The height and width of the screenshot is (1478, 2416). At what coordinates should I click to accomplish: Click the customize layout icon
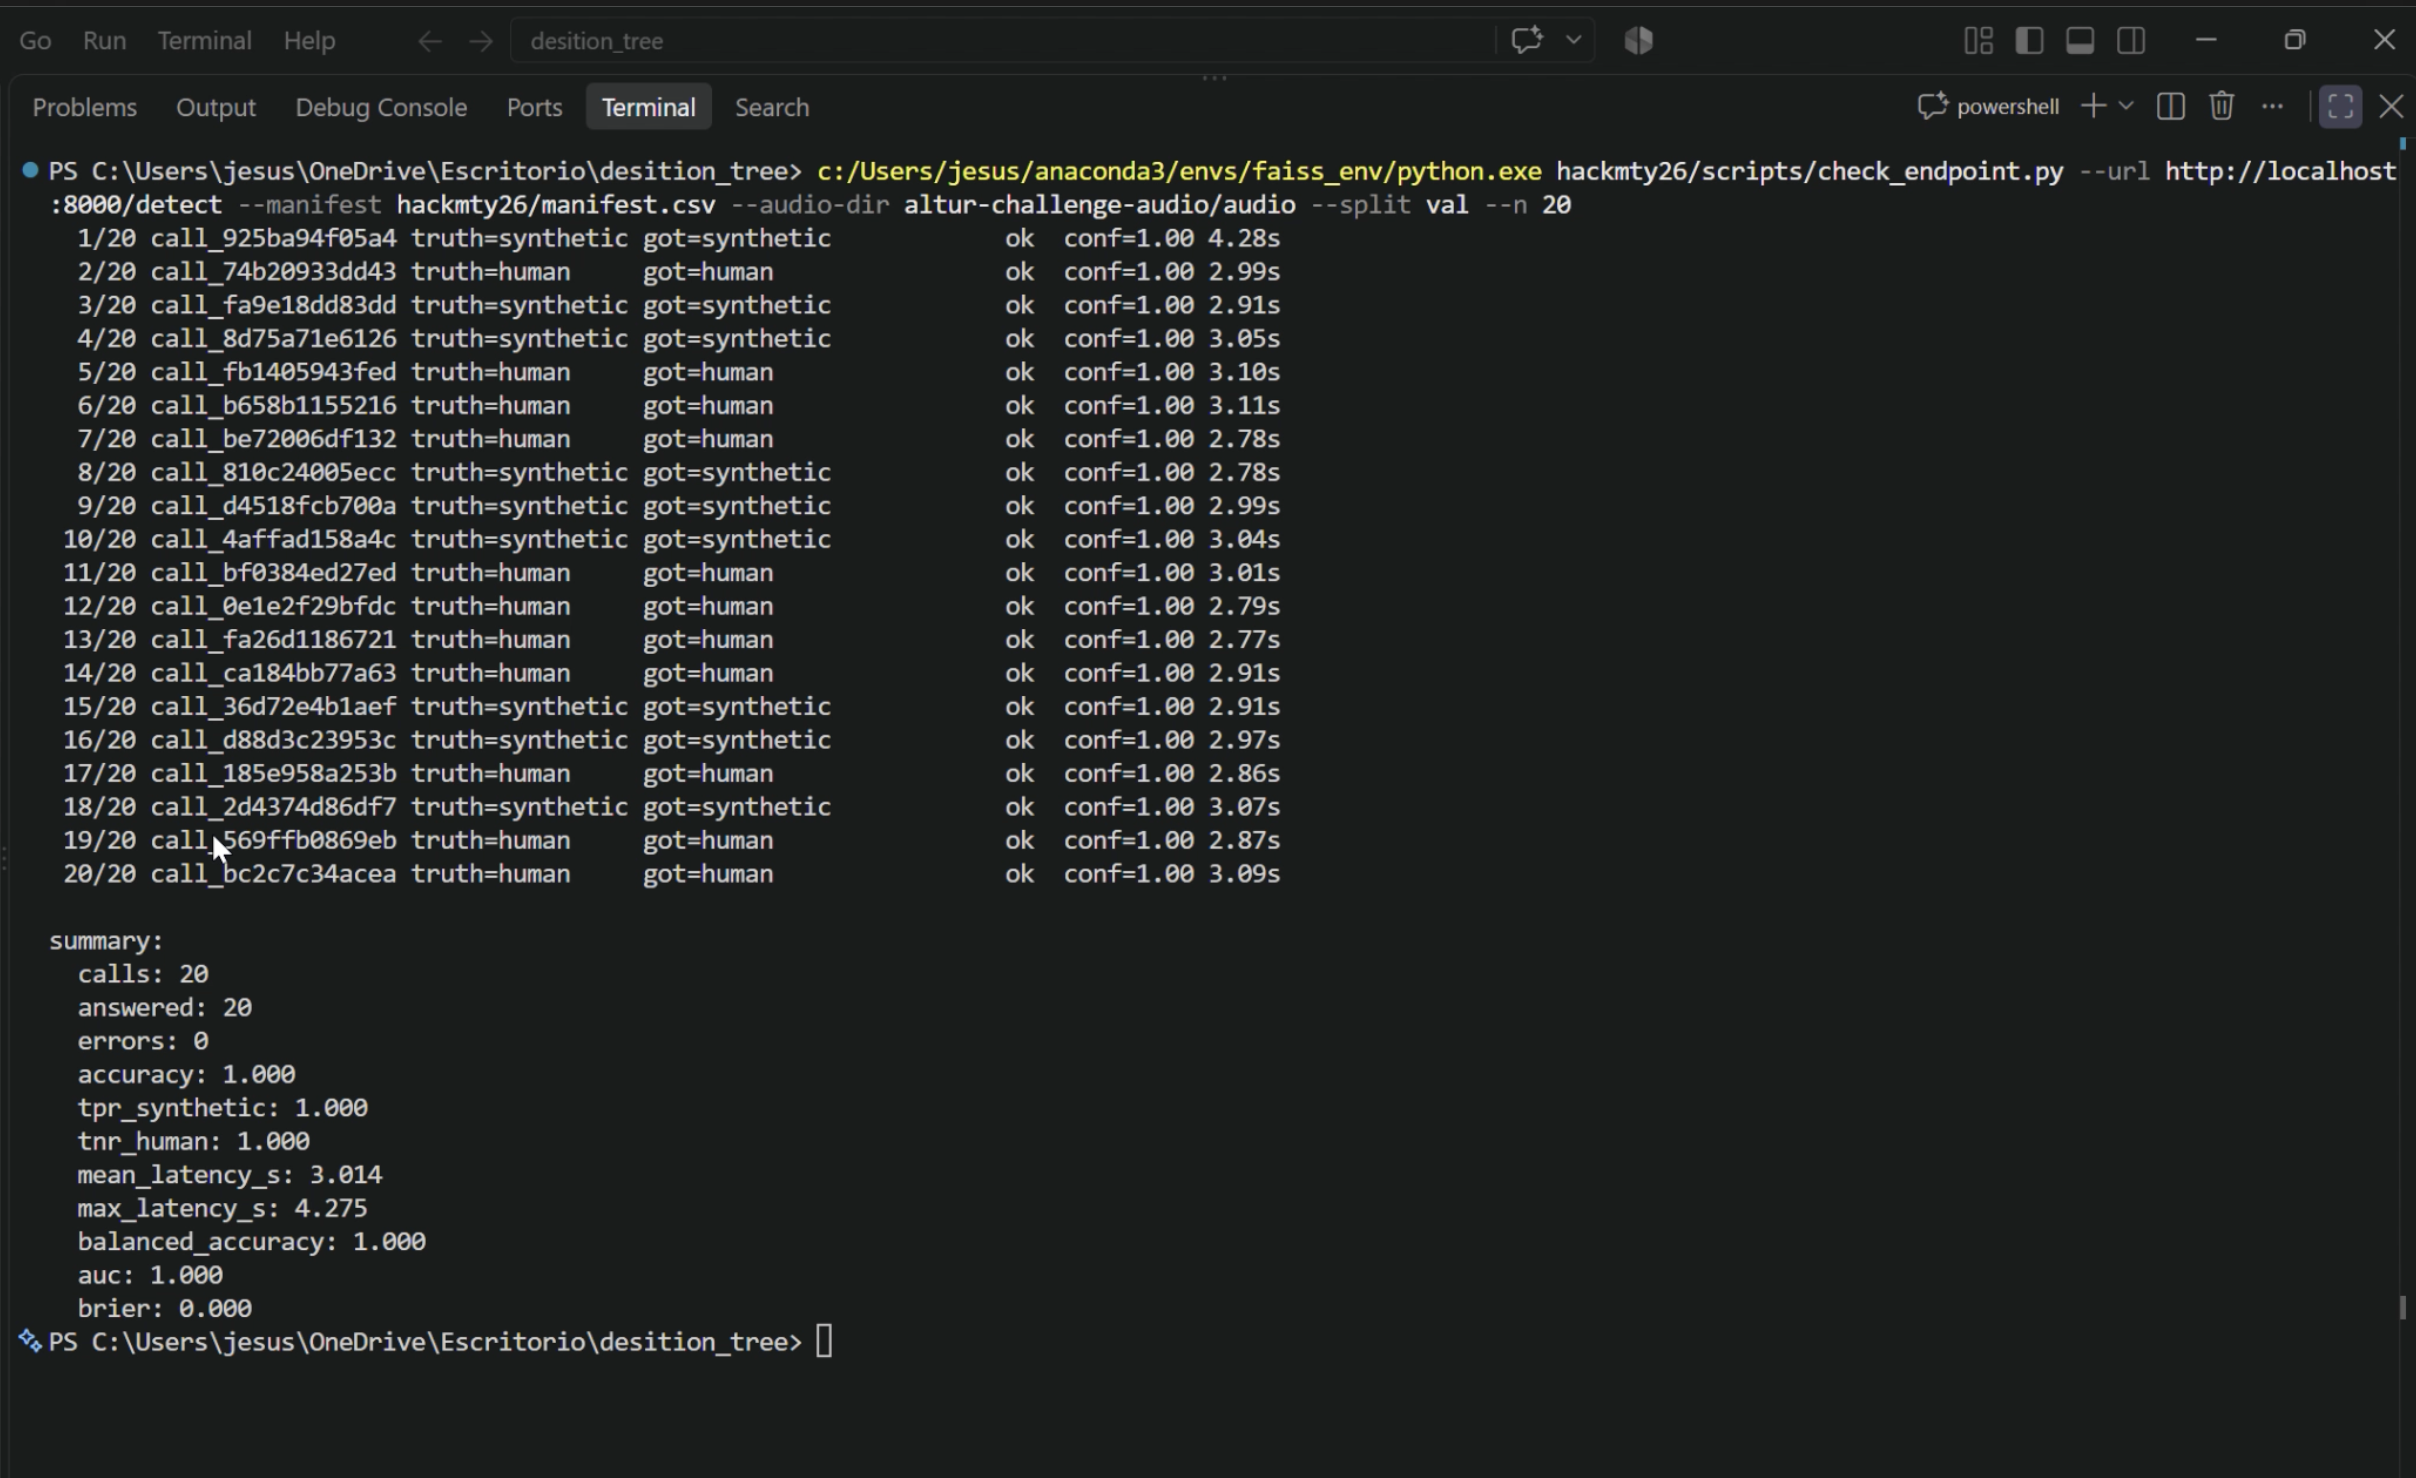[x=1978, y=40]
